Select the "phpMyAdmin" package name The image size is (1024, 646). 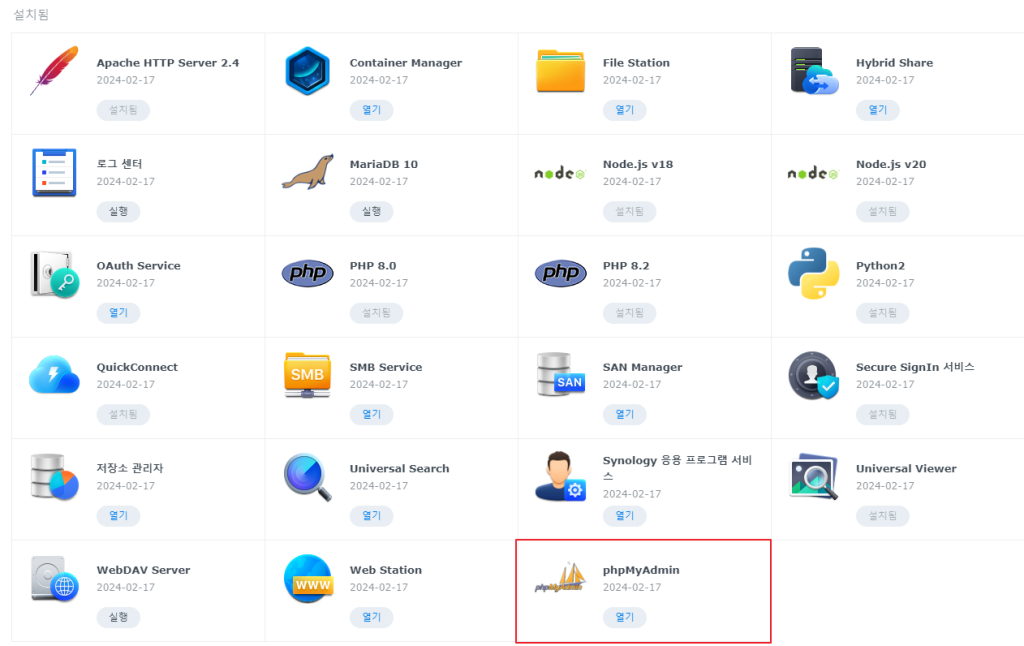pos(641,570)
